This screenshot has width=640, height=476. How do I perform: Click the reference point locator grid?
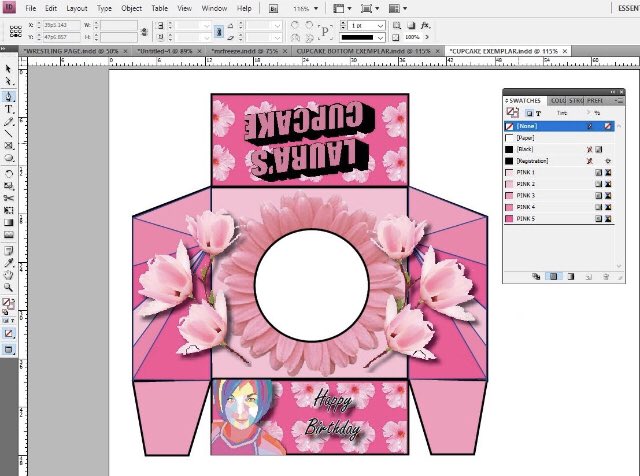(16, 31)
